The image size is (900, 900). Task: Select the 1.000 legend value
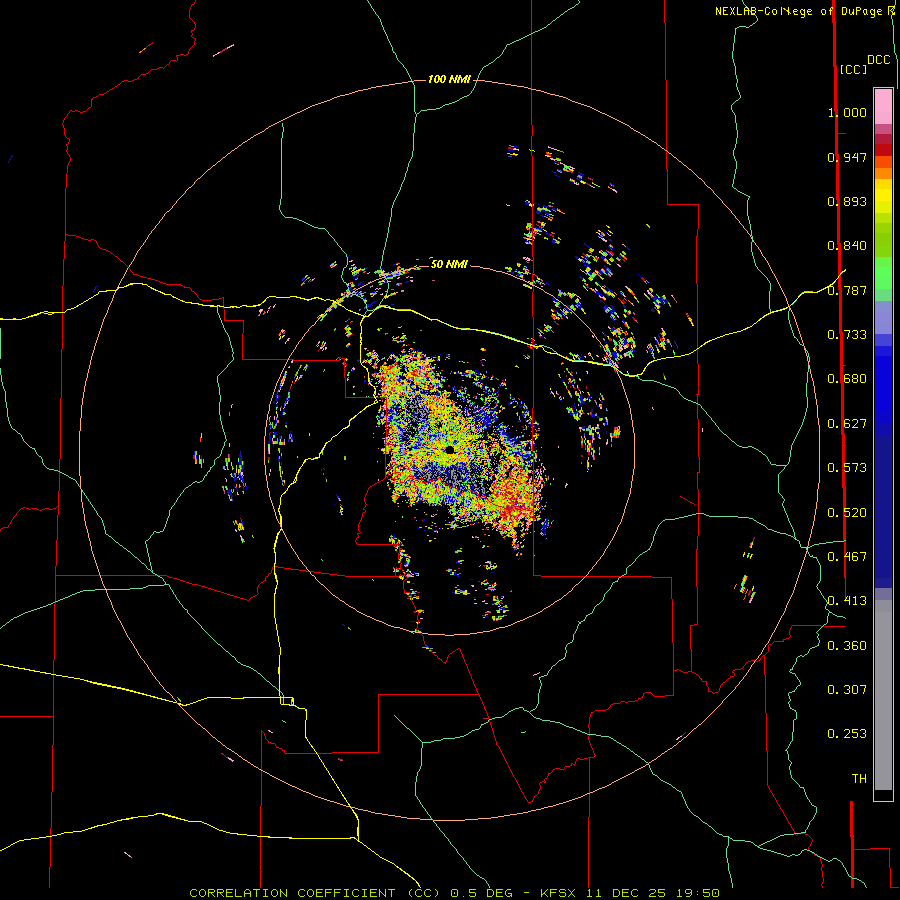(847, 112)
